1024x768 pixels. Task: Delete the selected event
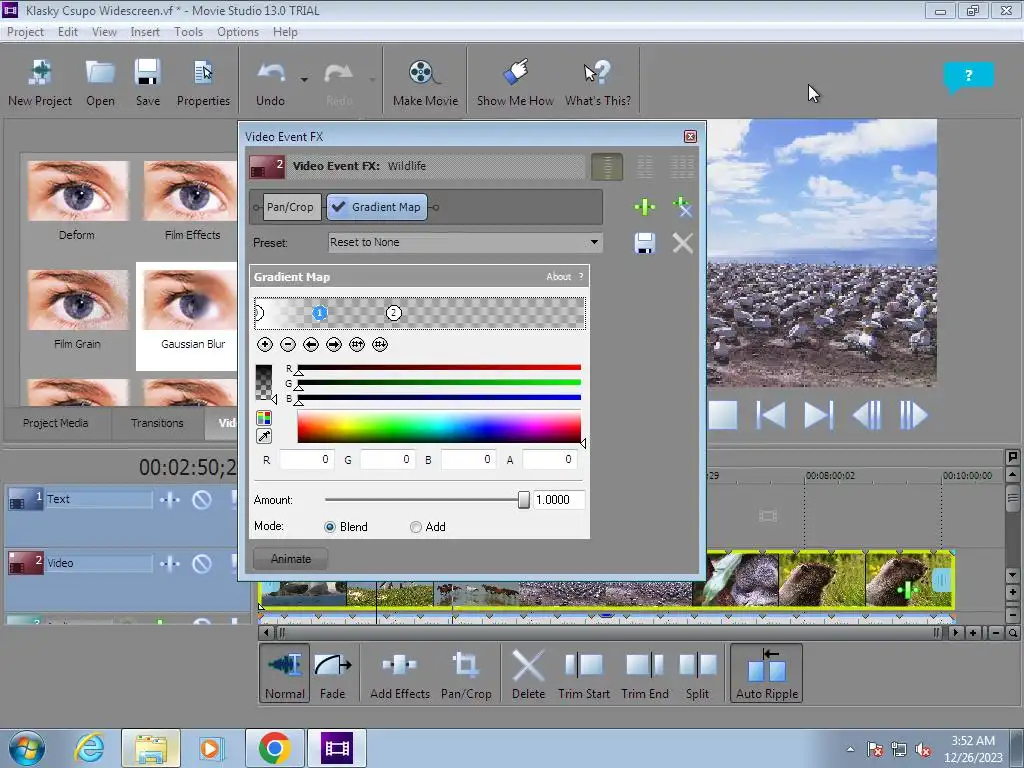(x=528, y=673)
